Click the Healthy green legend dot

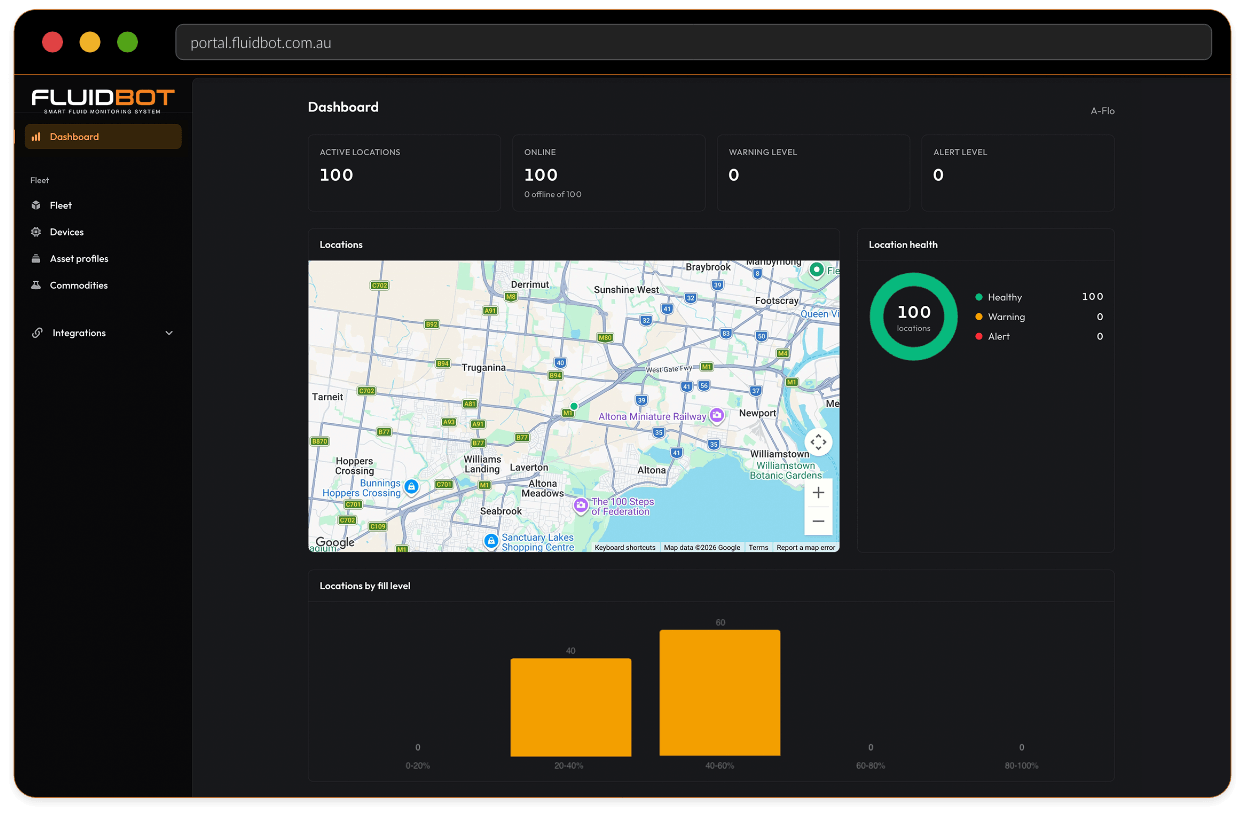[979, 297]
